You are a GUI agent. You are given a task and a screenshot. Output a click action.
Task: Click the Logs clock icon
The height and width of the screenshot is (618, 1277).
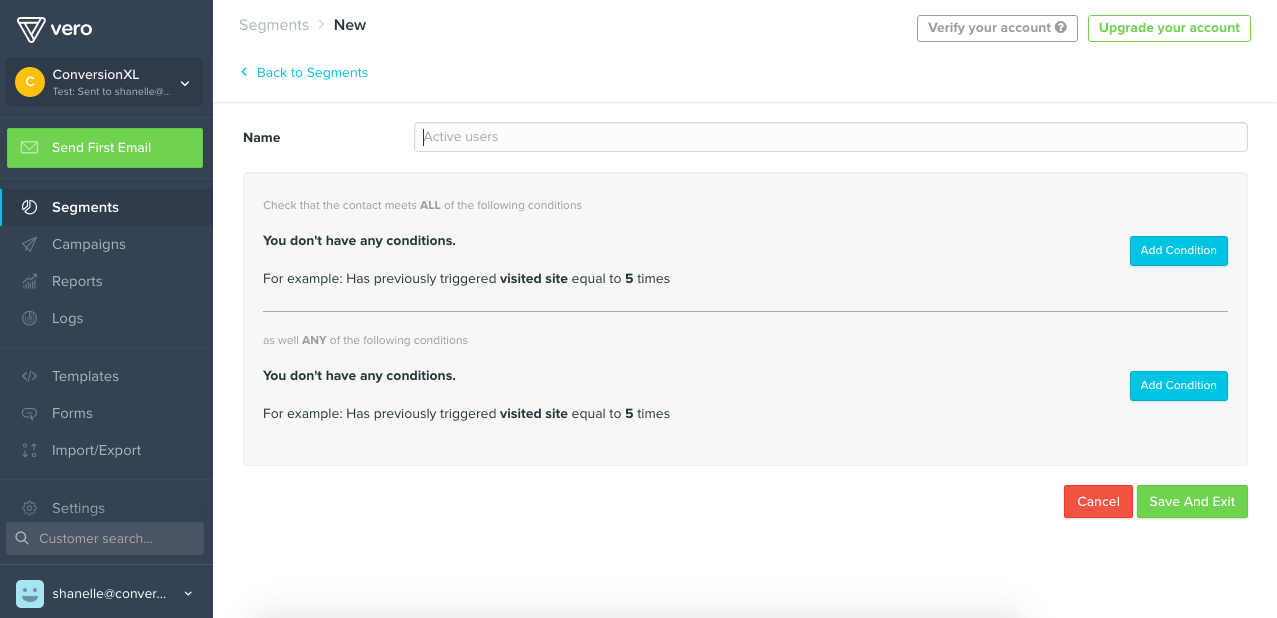pos(30,318)
